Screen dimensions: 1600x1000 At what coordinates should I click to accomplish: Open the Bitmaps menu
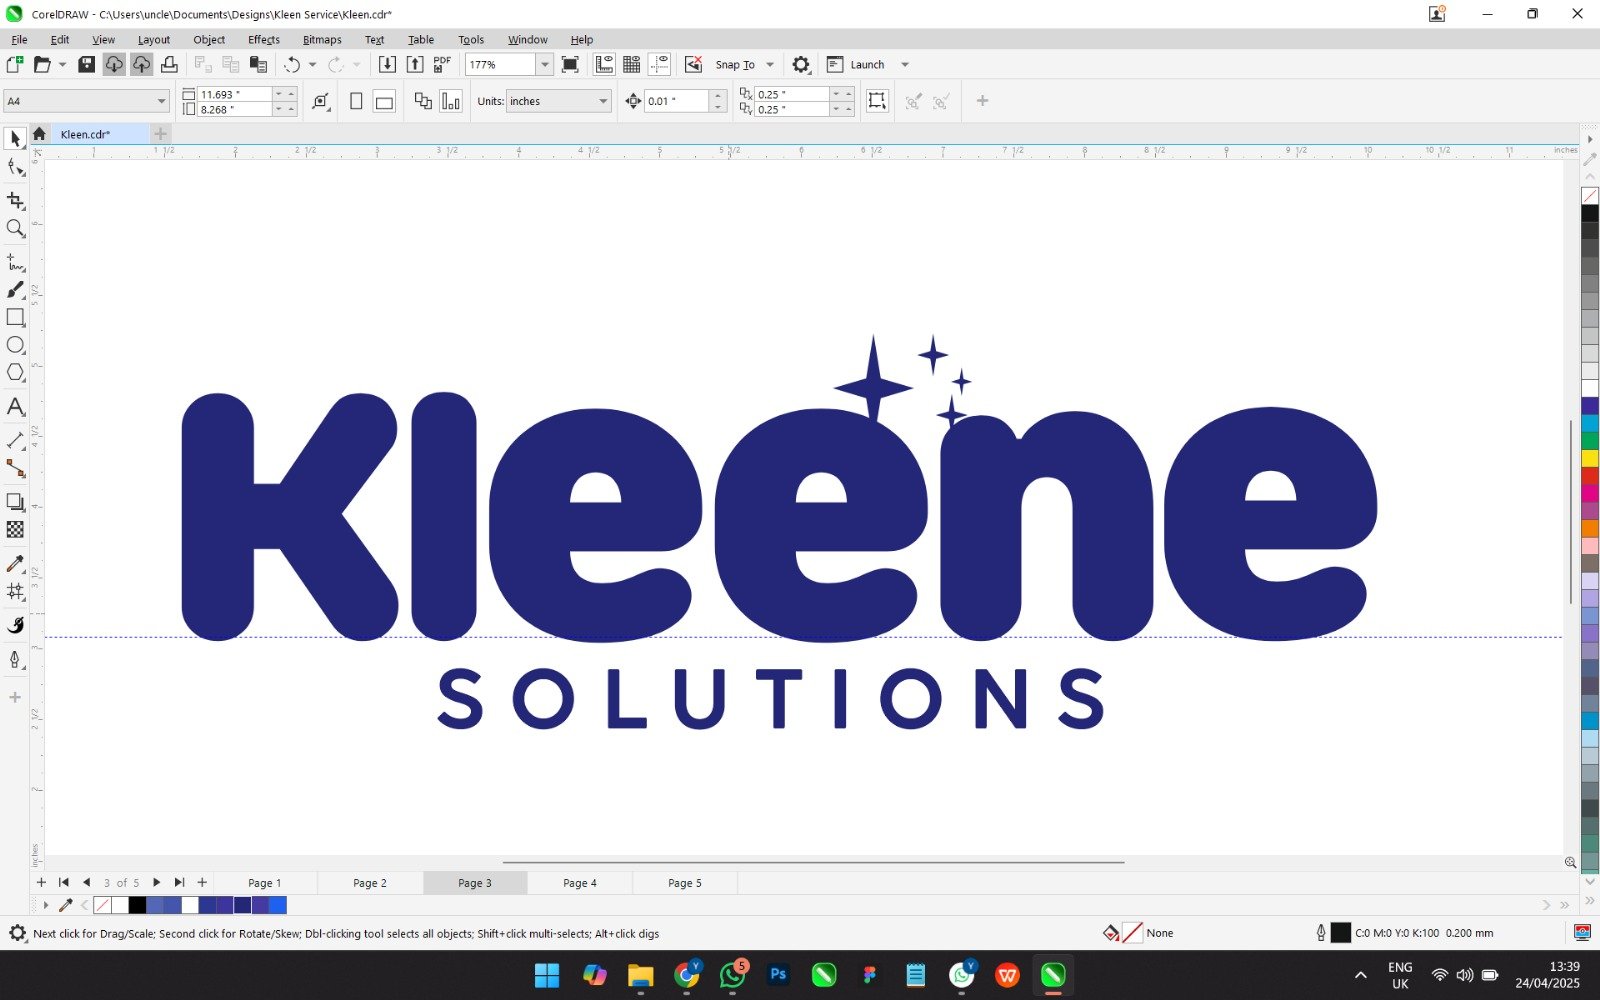321,40
